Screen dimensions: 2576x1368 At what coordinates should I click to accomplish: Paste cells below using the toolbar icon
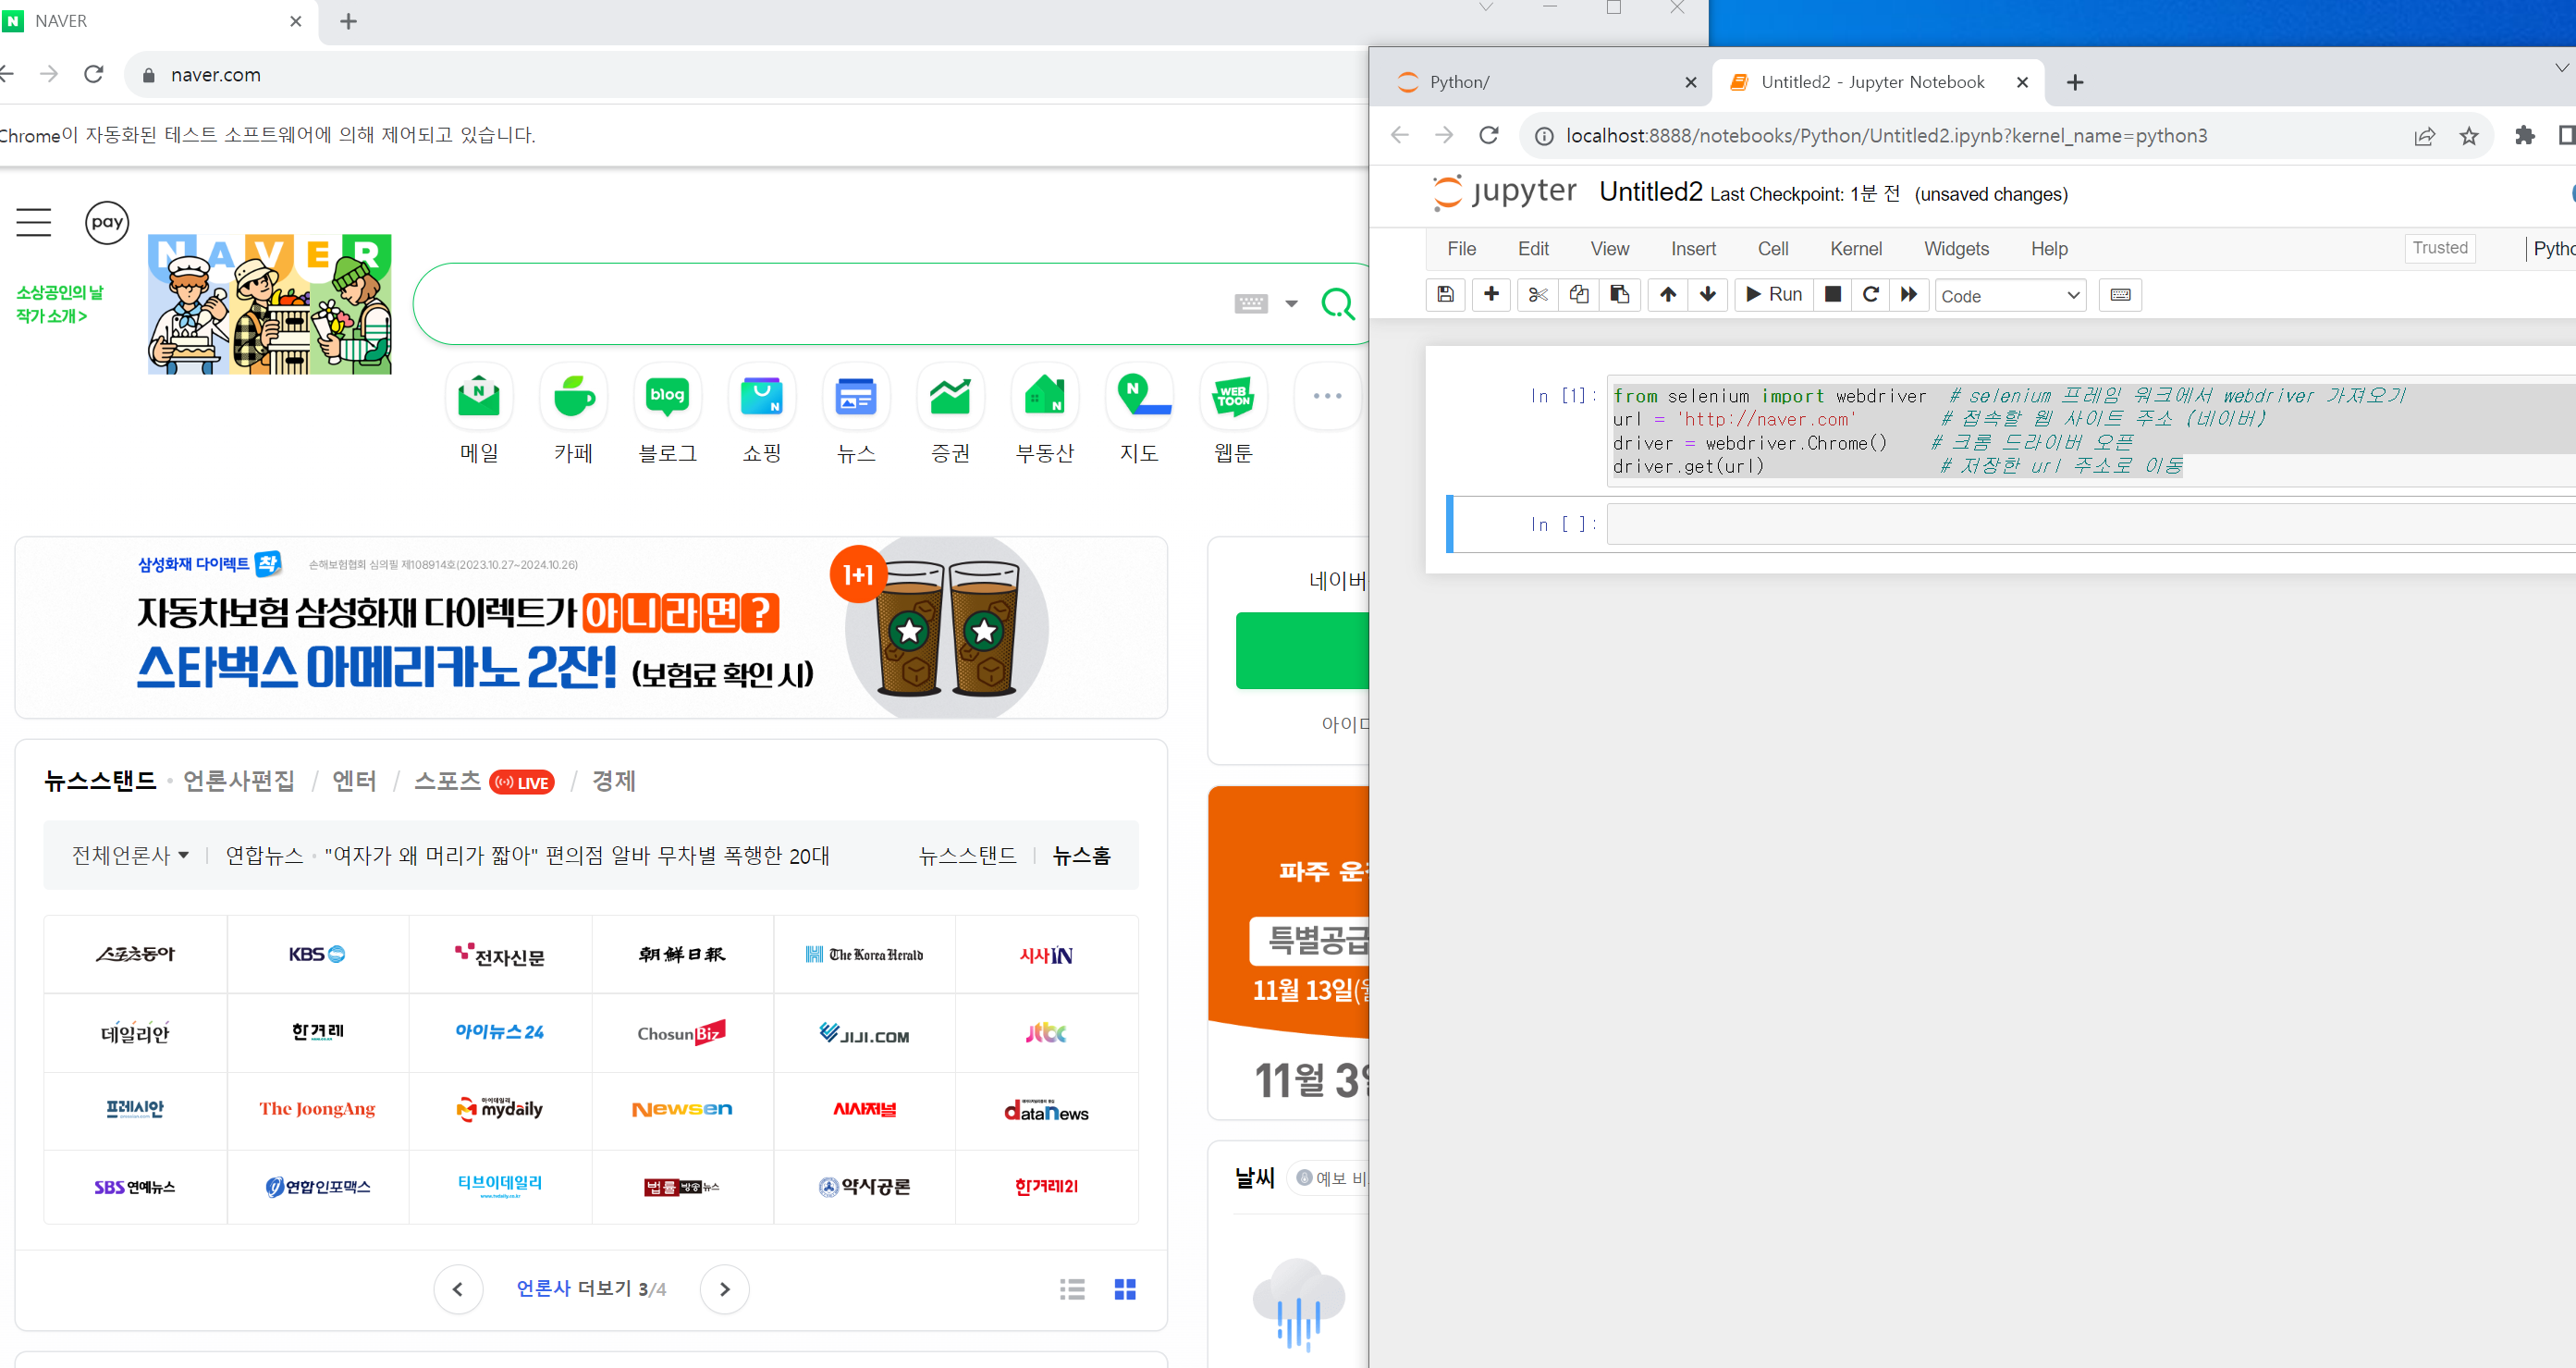(x=1619, y=294)
